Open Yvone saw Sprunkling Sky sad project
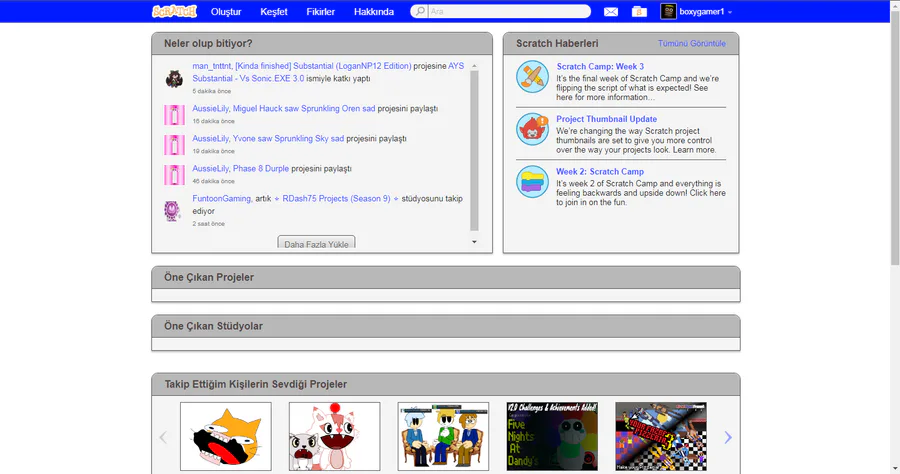The height and width of the screenshot is (474, 900). coord(288,138)
